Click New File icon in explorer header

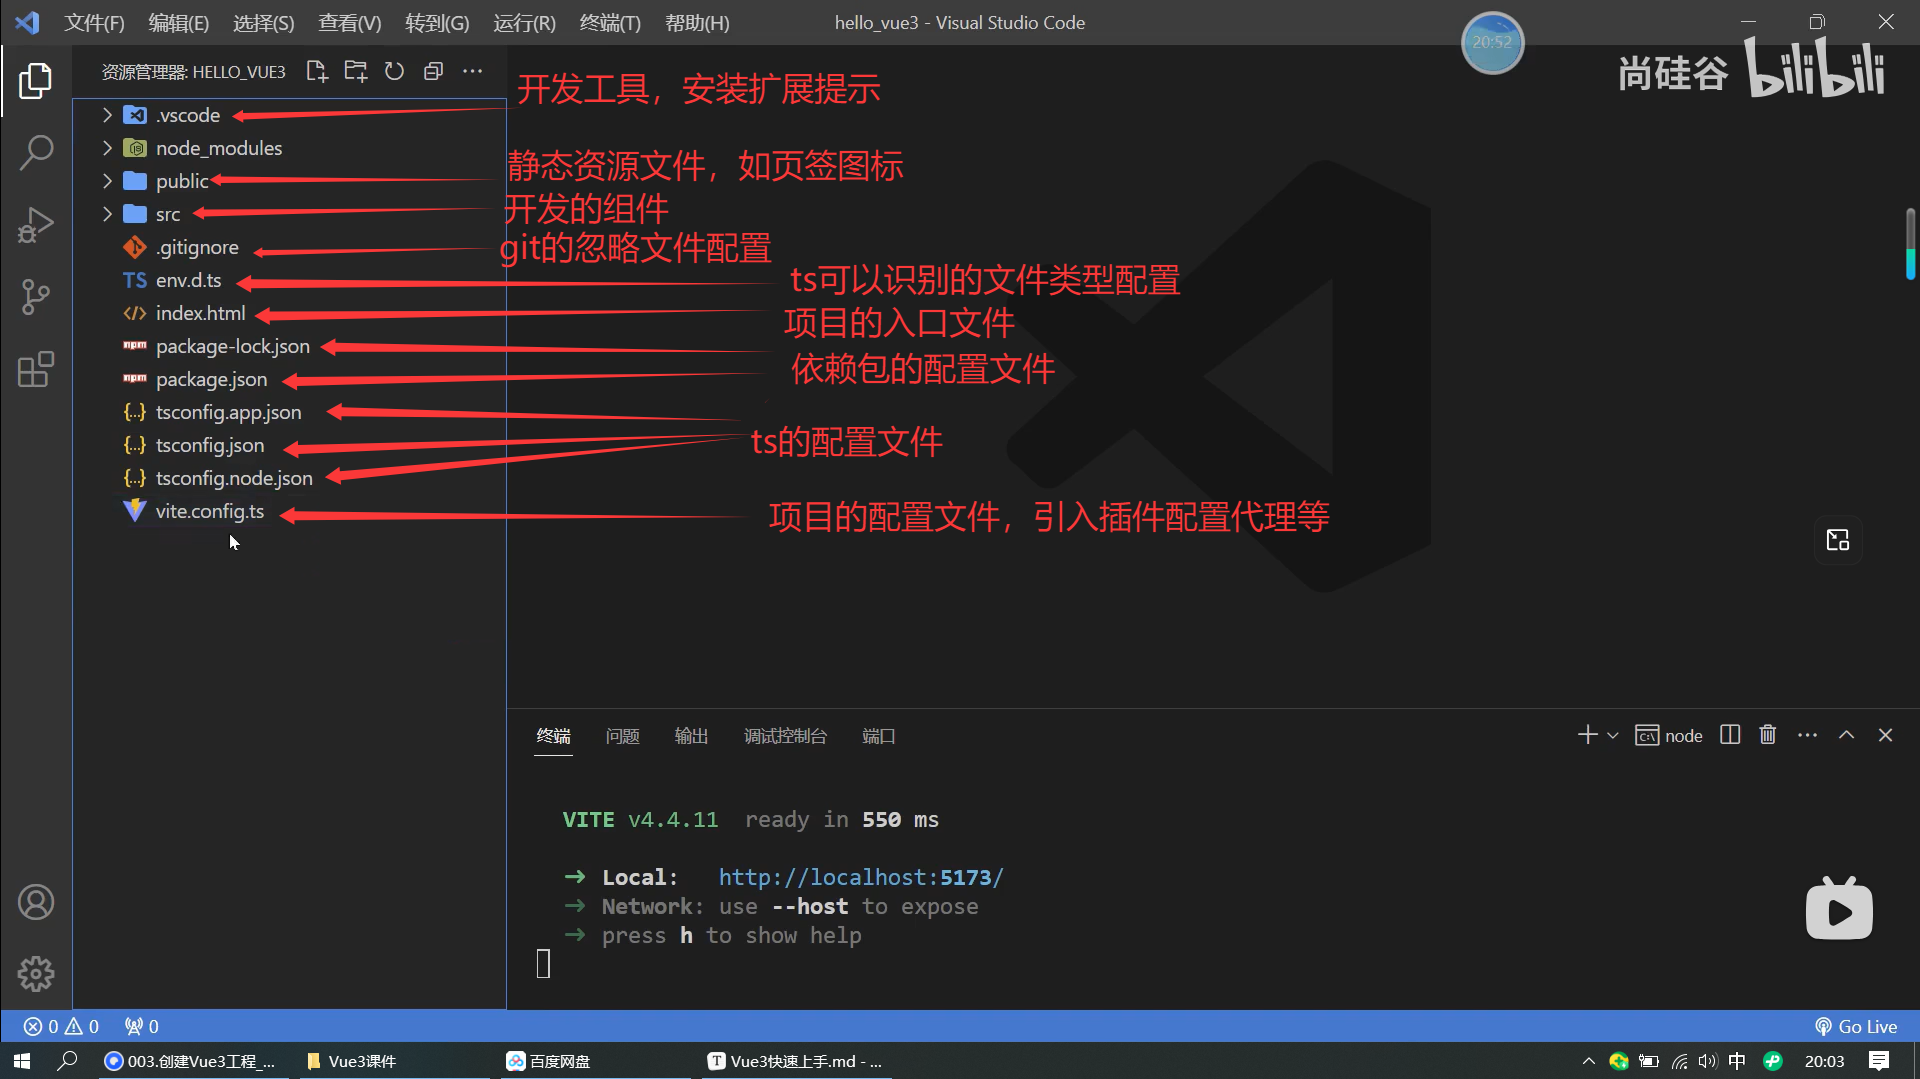(317, 71)
